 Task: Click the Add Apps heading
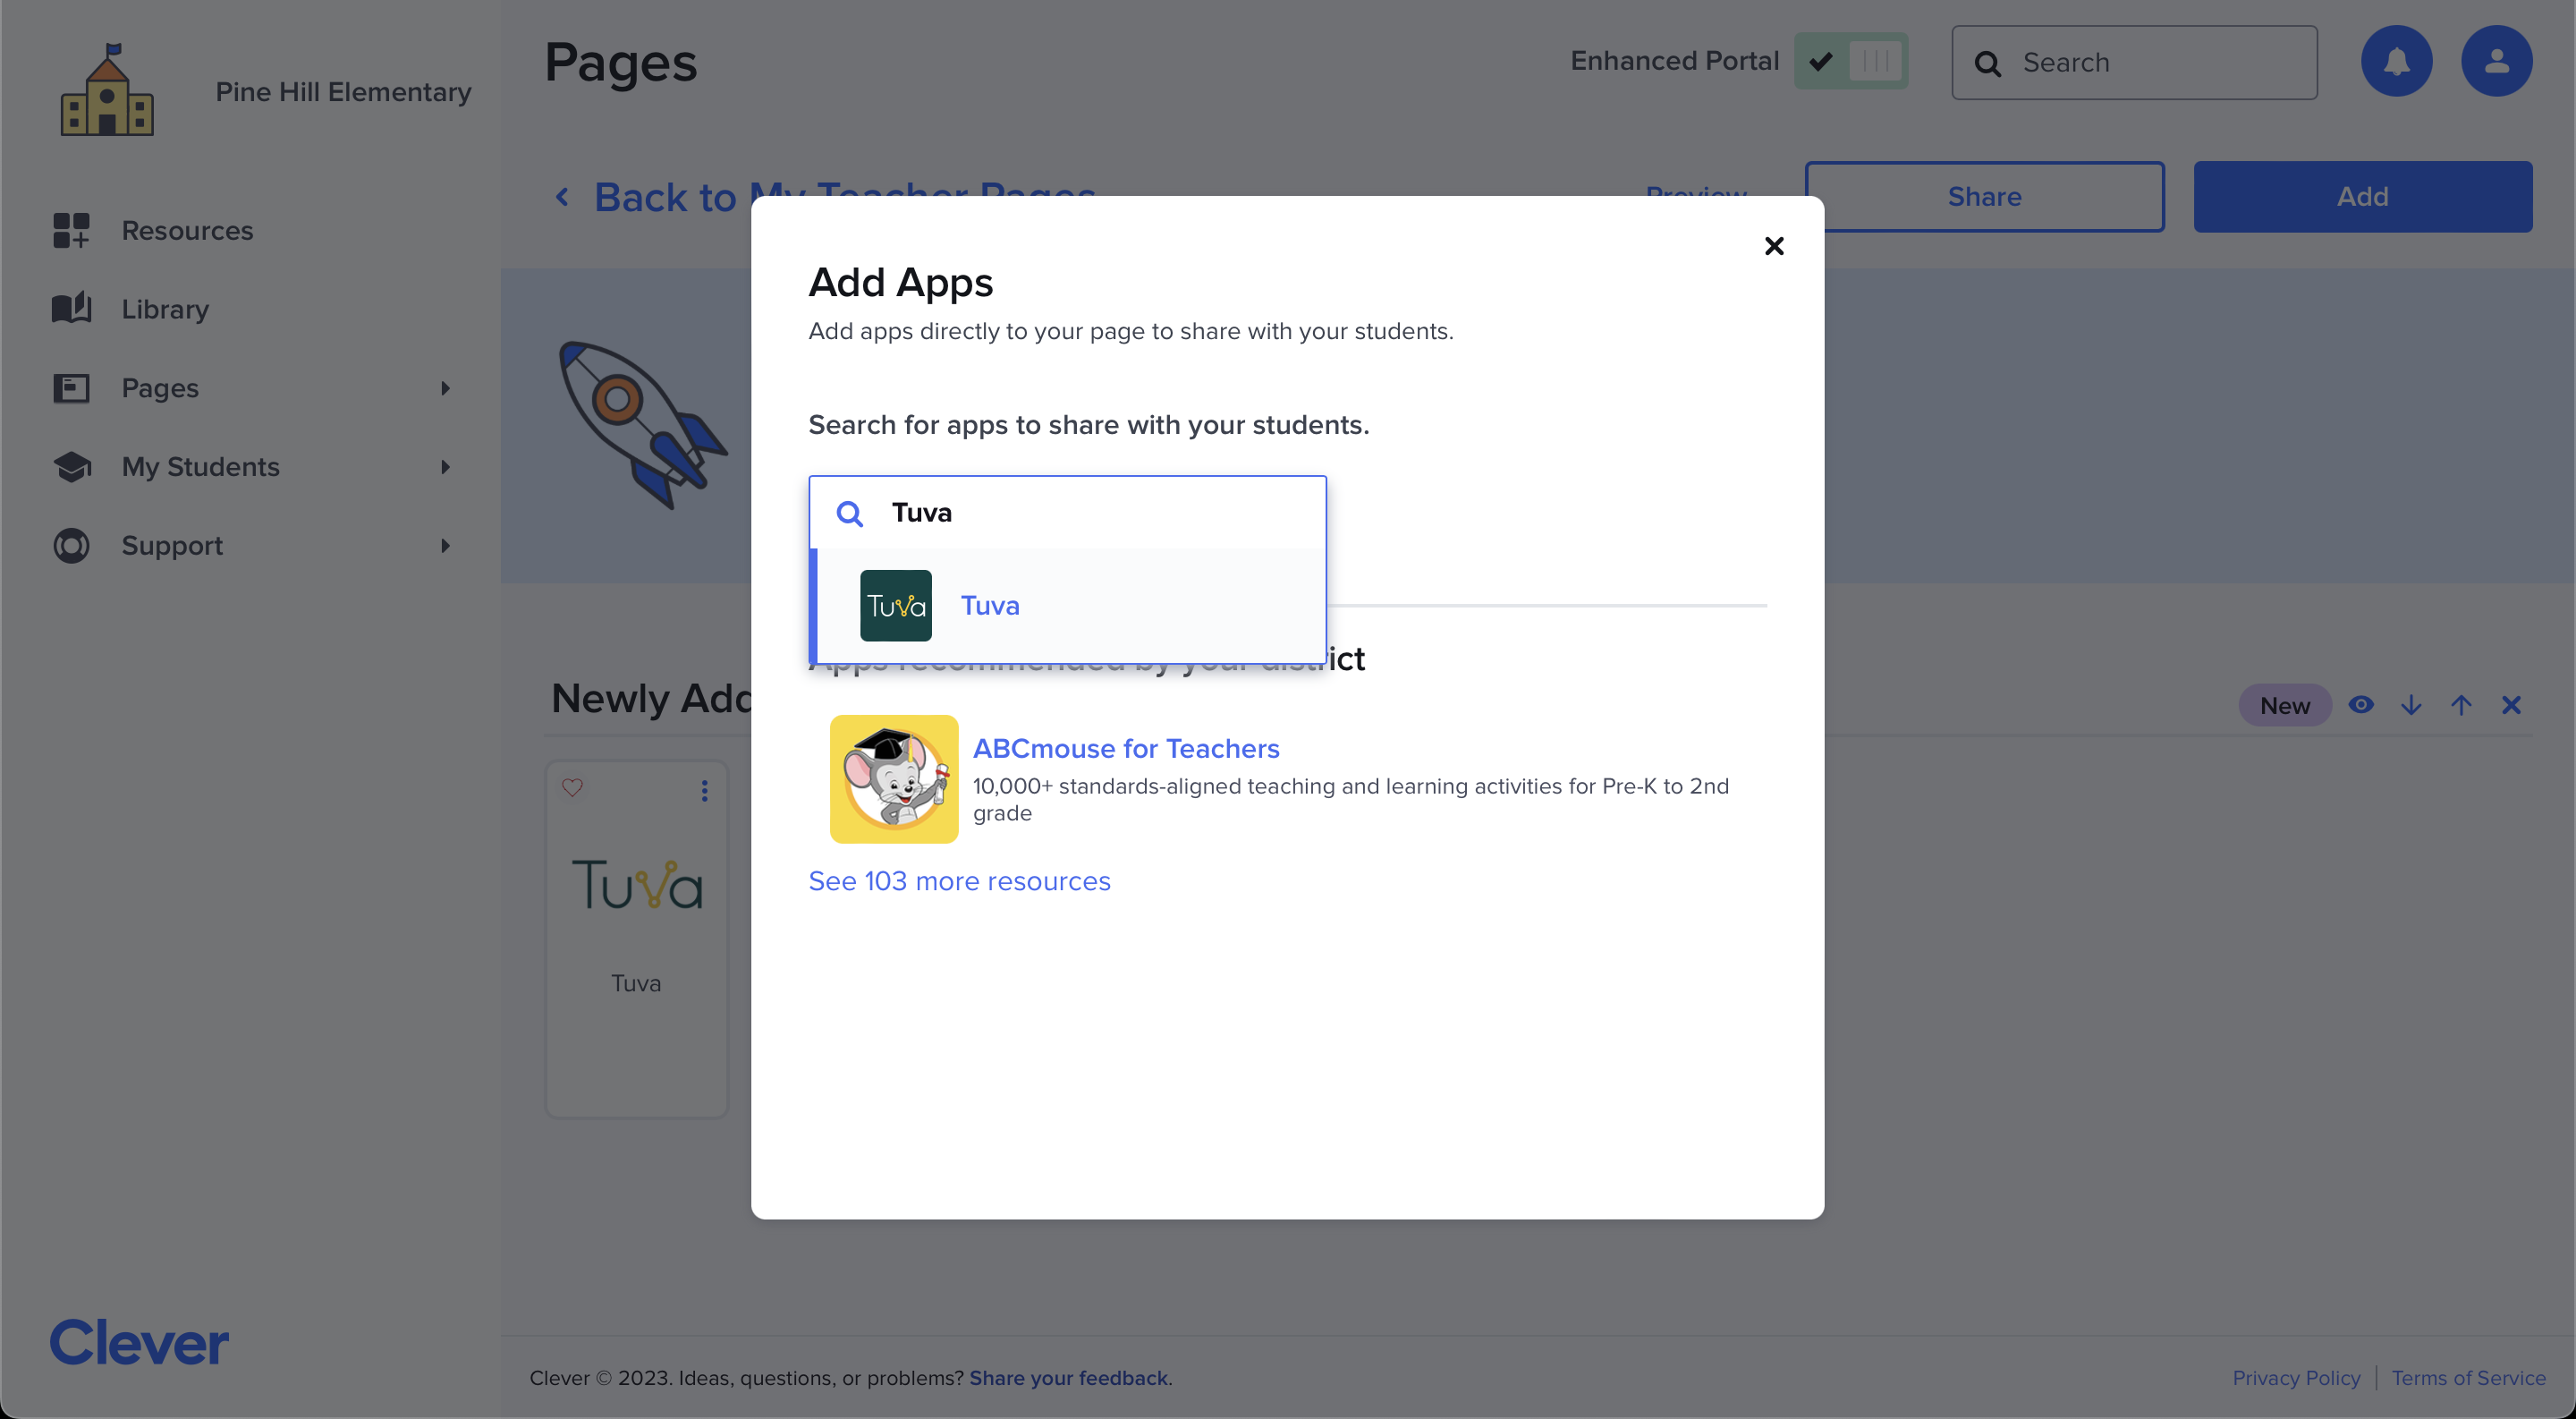[900, 283]
